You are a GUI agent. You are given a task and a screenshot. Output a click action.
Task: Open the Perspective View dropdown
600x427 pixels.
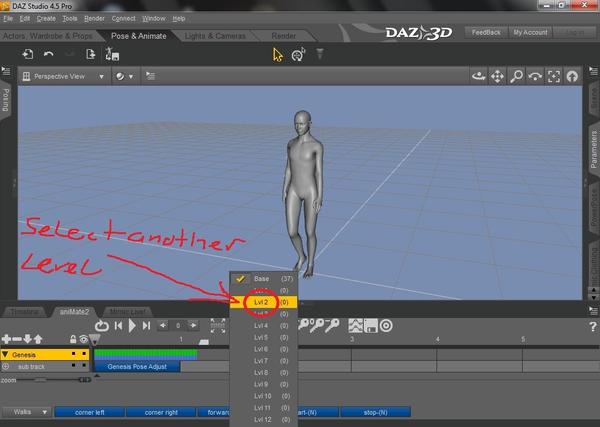64,76
